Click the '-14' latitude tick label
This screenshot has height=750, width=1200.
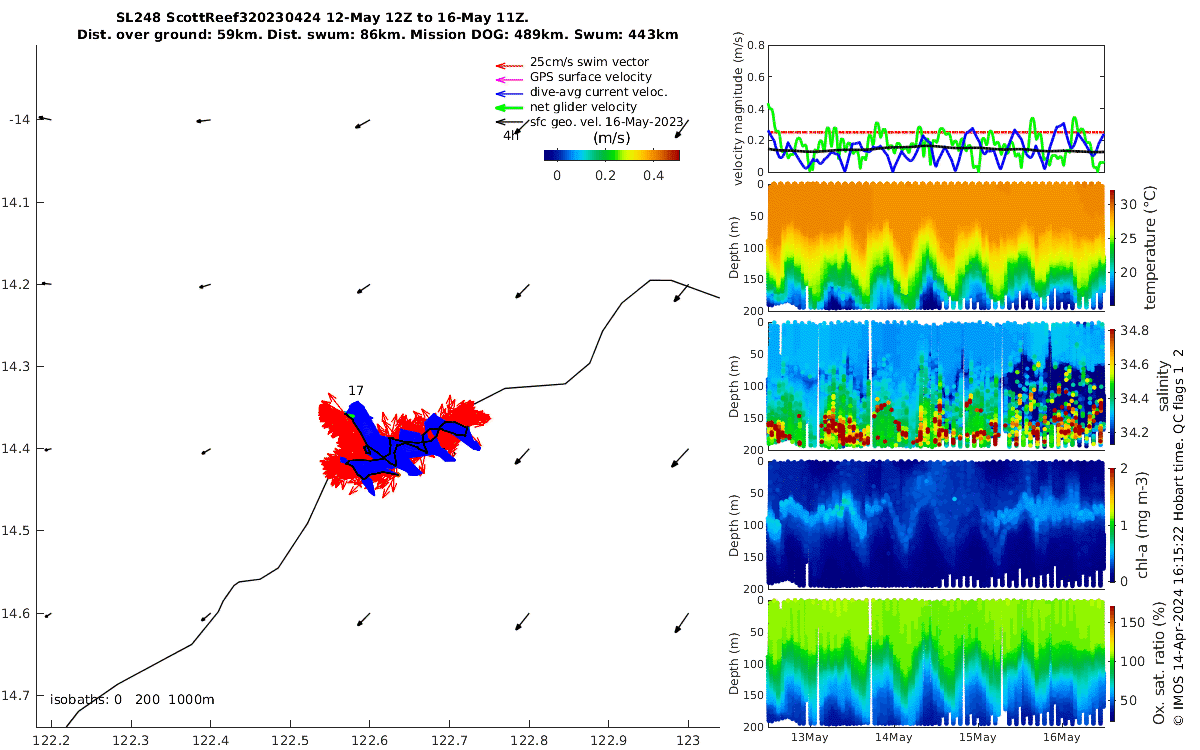pyautogui.click(x=20, y=120)
